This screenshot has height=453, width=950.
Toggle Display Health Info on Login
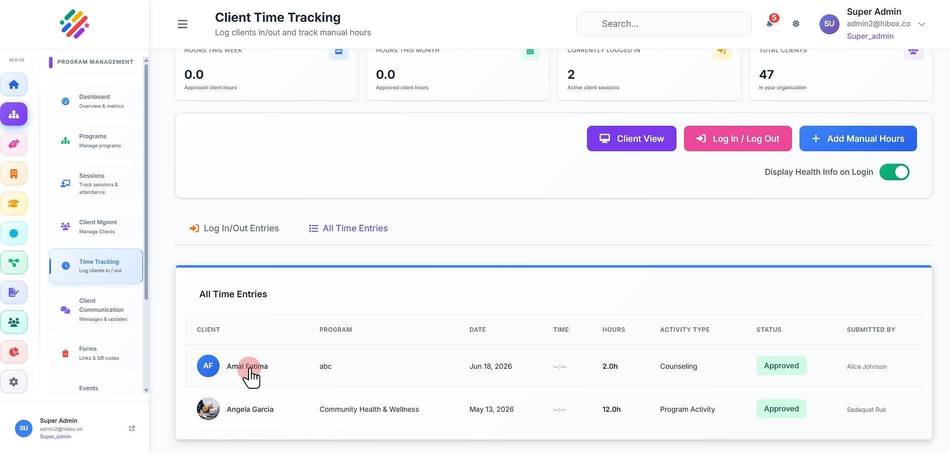point(894,172)
